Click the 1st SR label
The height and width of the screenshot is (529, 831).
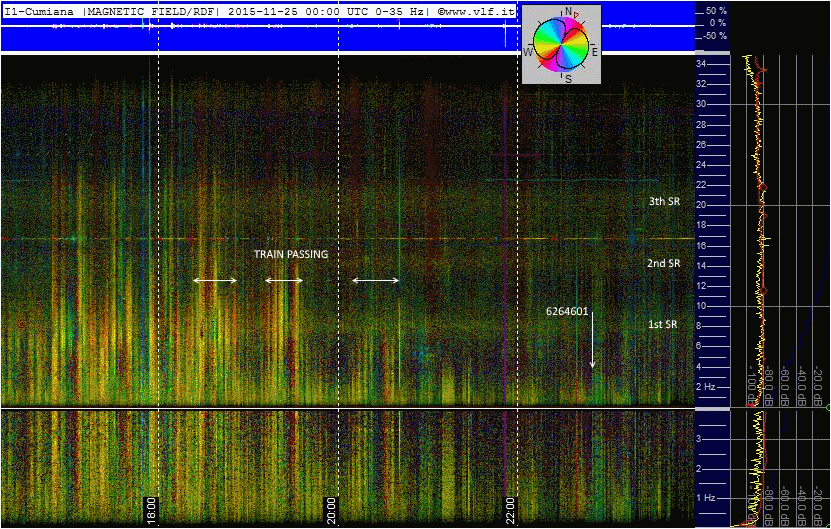[663, 325]
